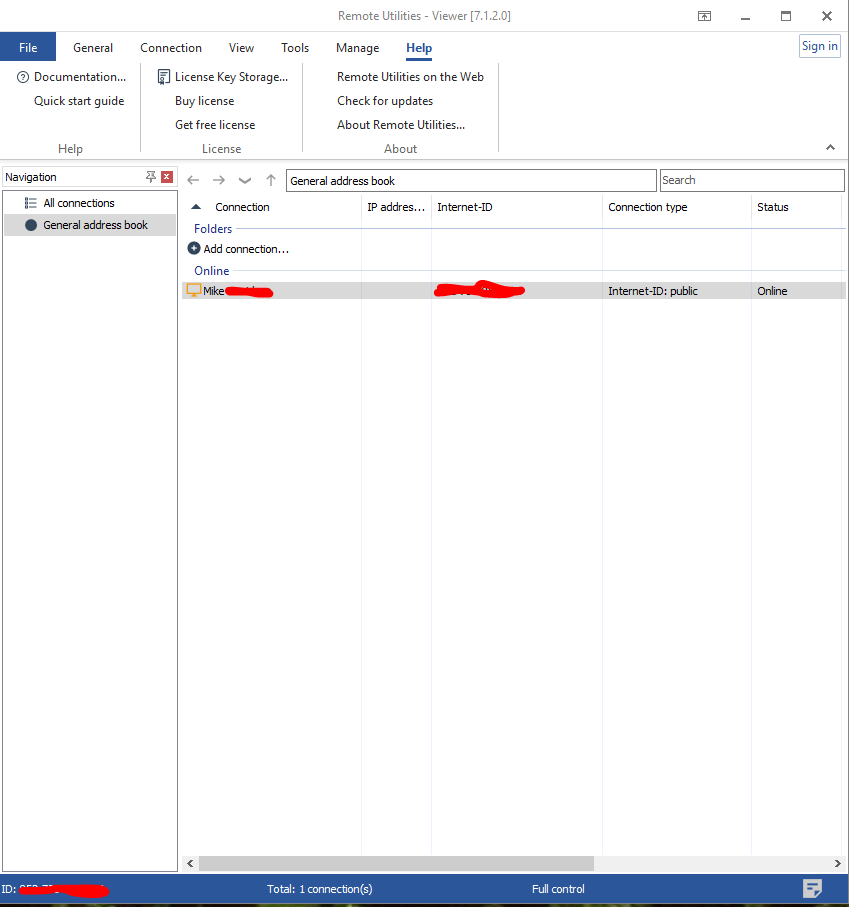Click the horizontal scrollbar thumb
Viewport: 849px width, 907px height.
coord(395,863)
